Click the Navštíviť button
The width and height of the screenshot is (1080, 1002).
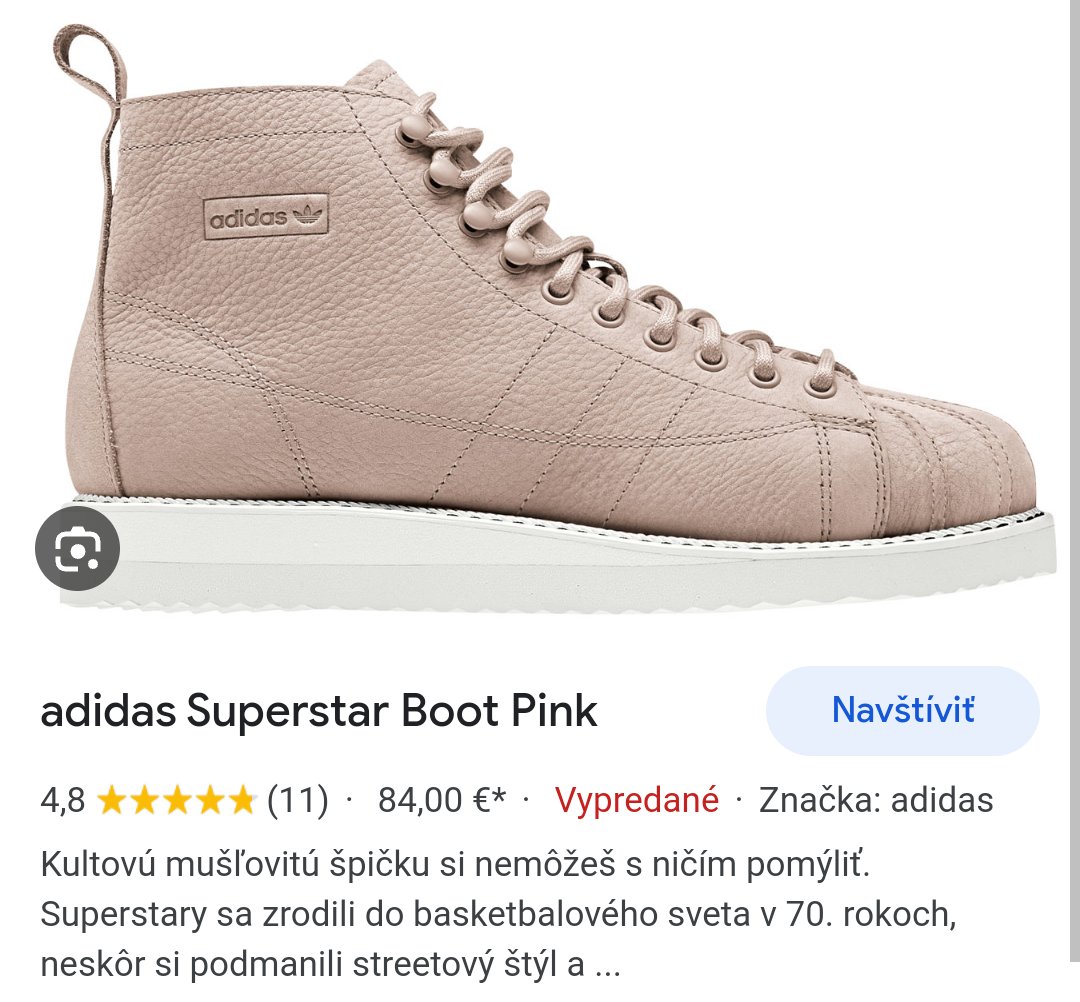coord(902,711)
